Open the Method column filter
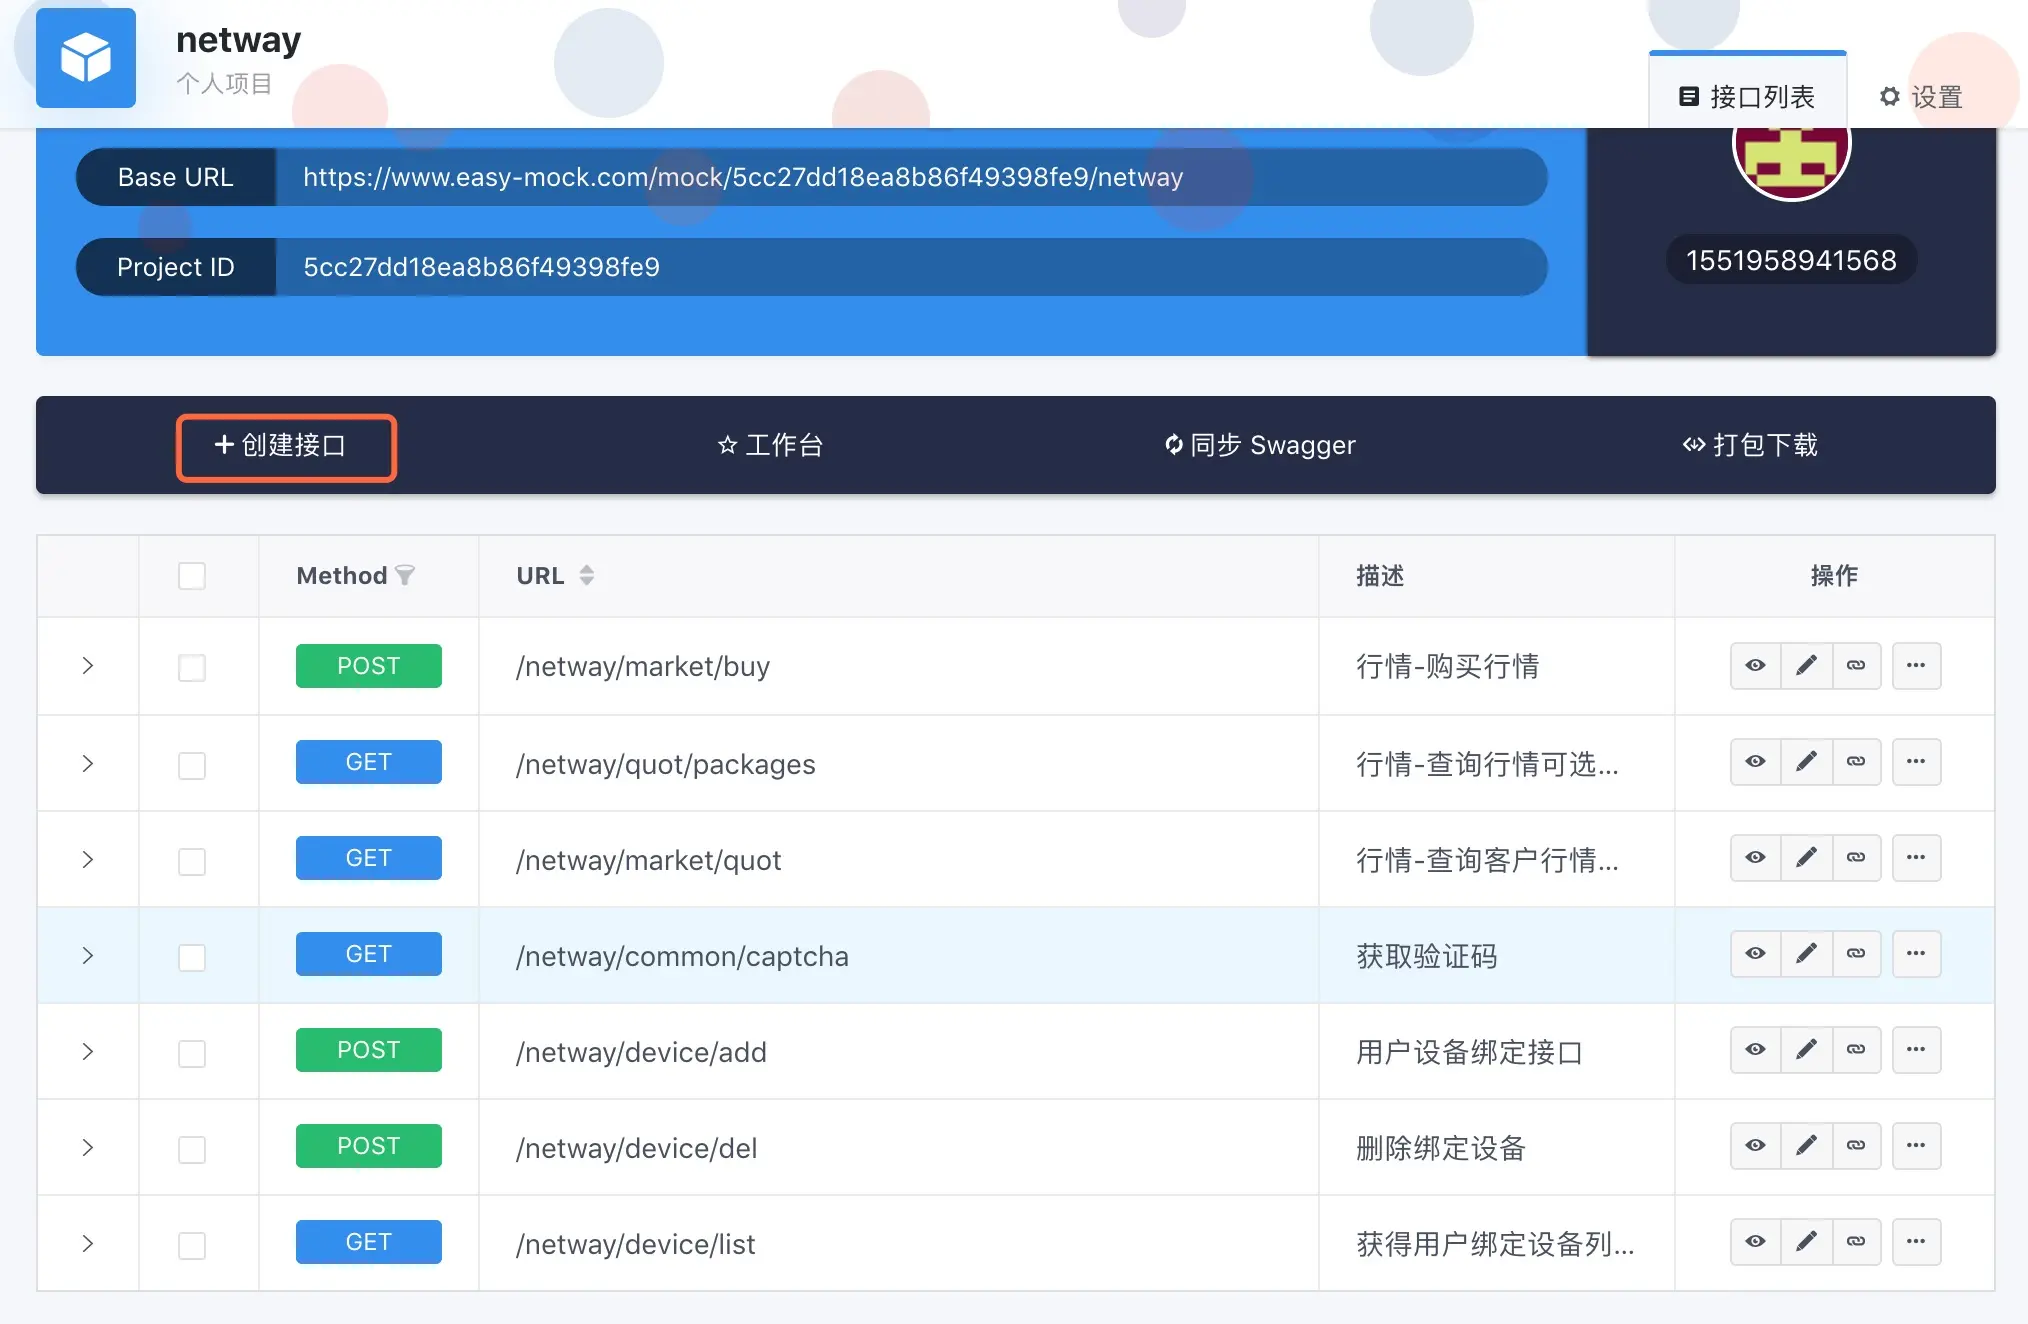Viewport: 2028px width, 1324px height. 405,576
